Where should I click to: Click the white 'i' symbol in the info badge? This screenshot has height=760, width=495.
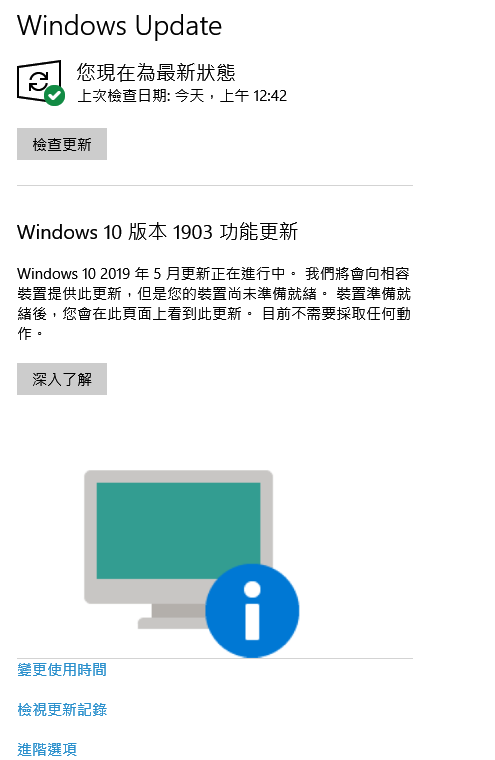pos(252,611)
